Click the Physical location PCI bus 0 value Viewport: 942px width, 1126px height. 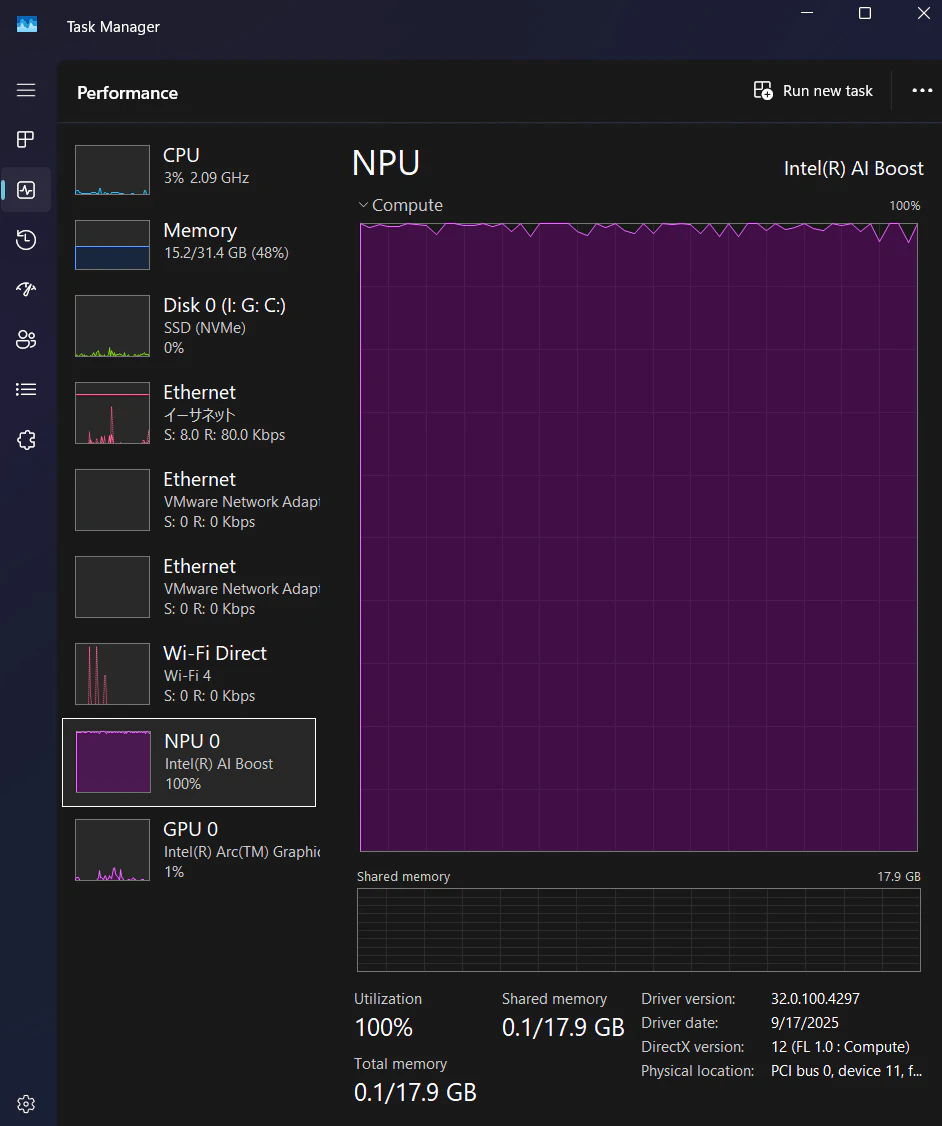(x=846, y=1070)
